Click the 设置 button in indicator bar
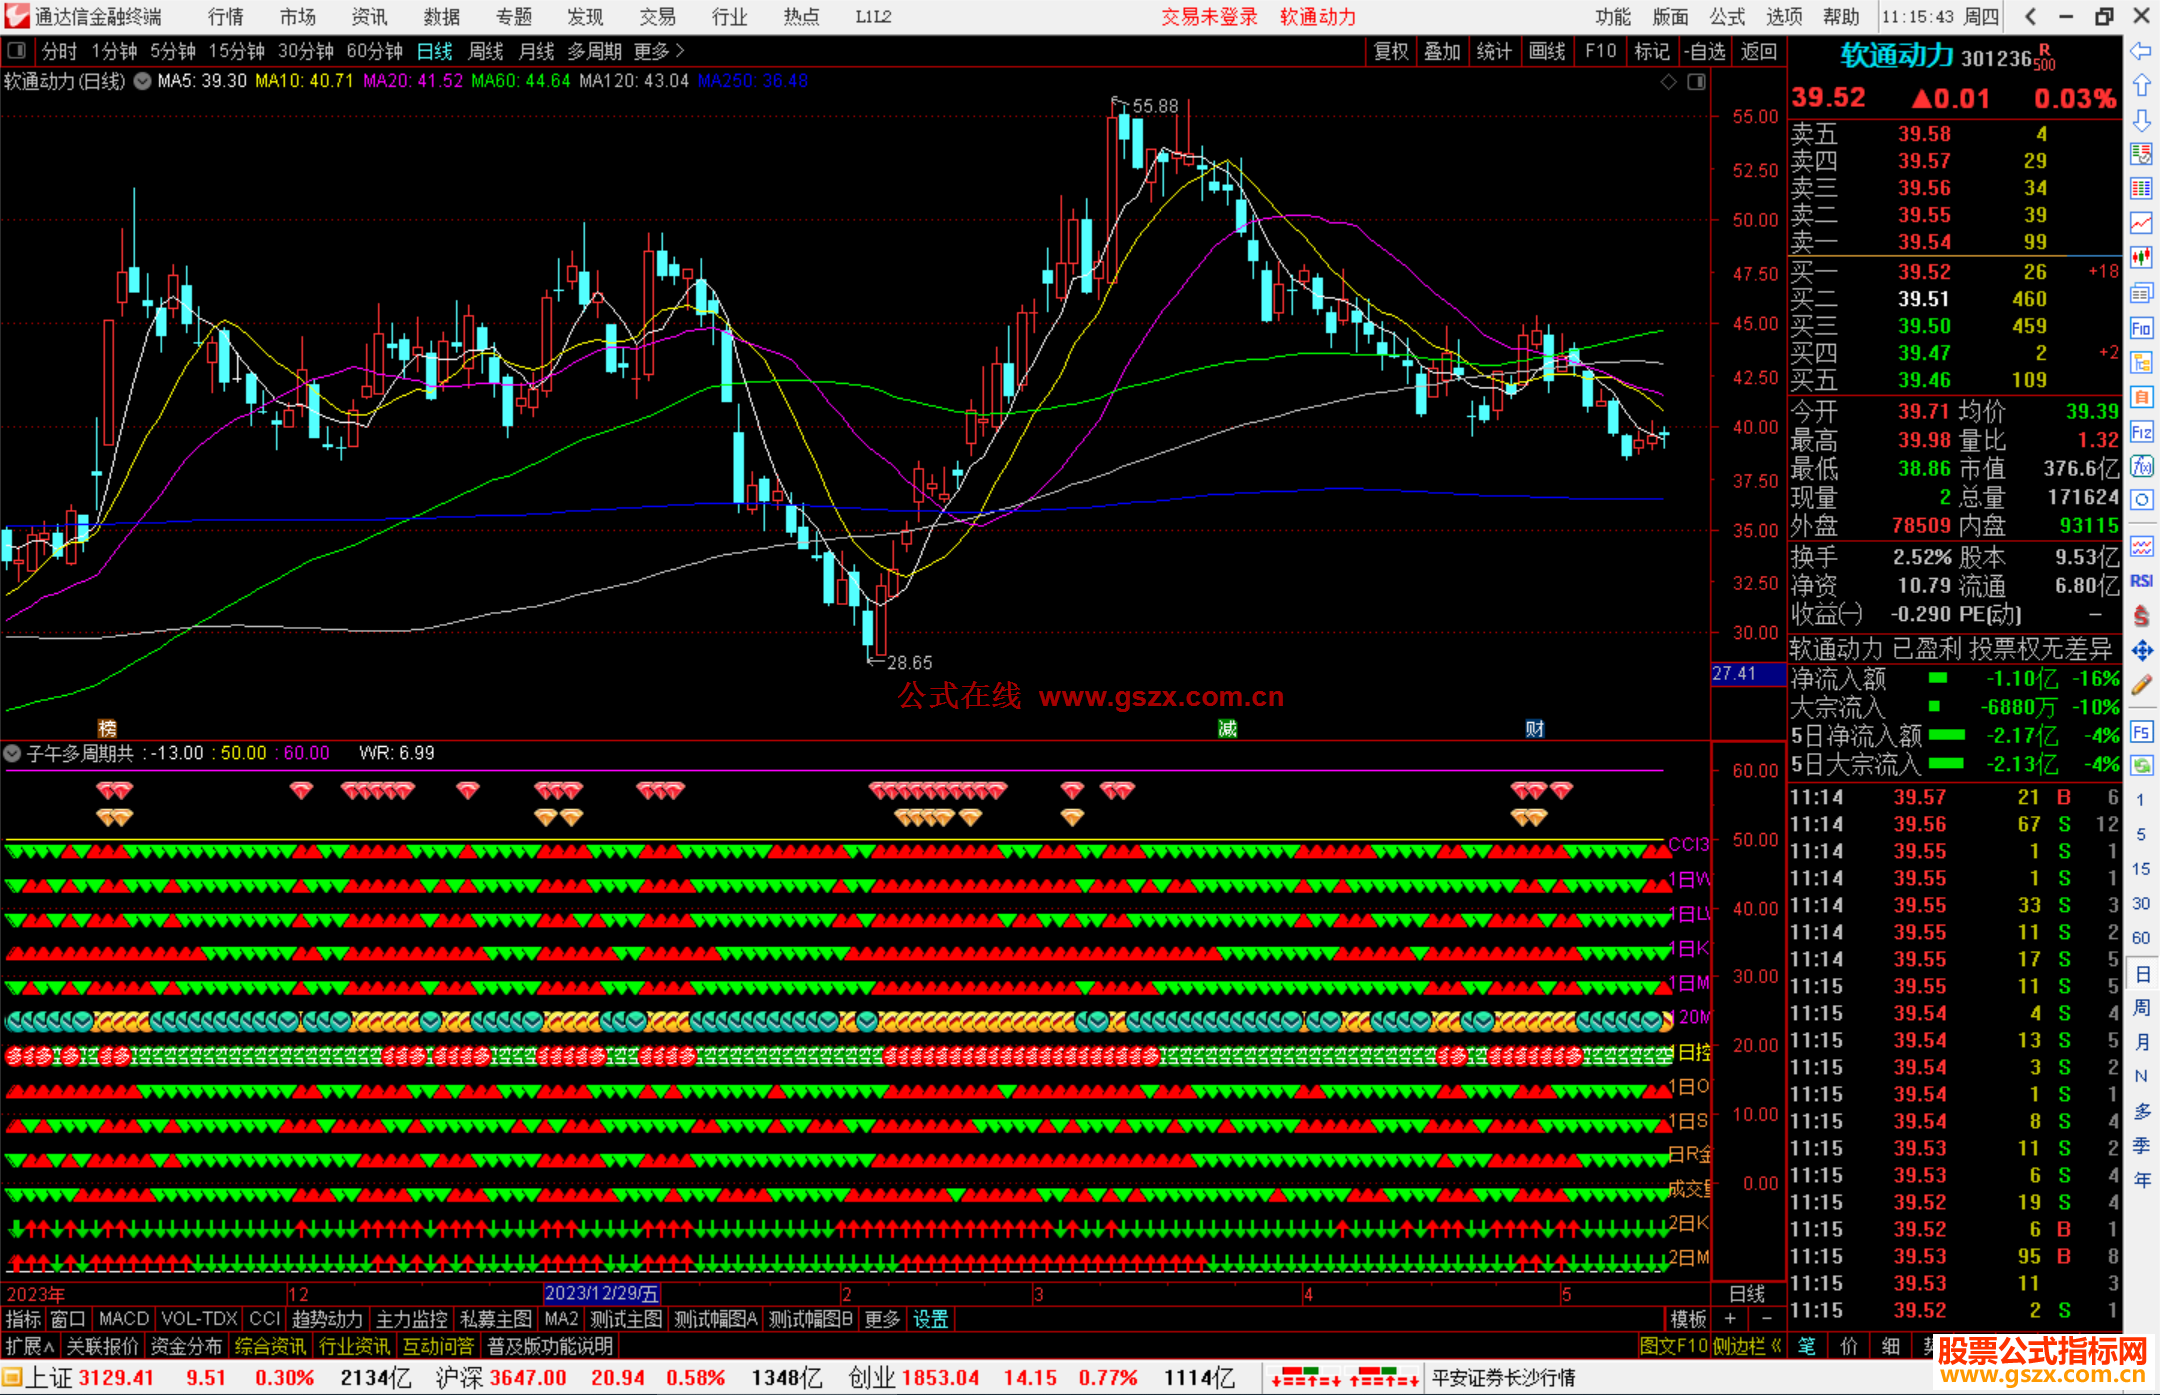 pos(930,1319)
